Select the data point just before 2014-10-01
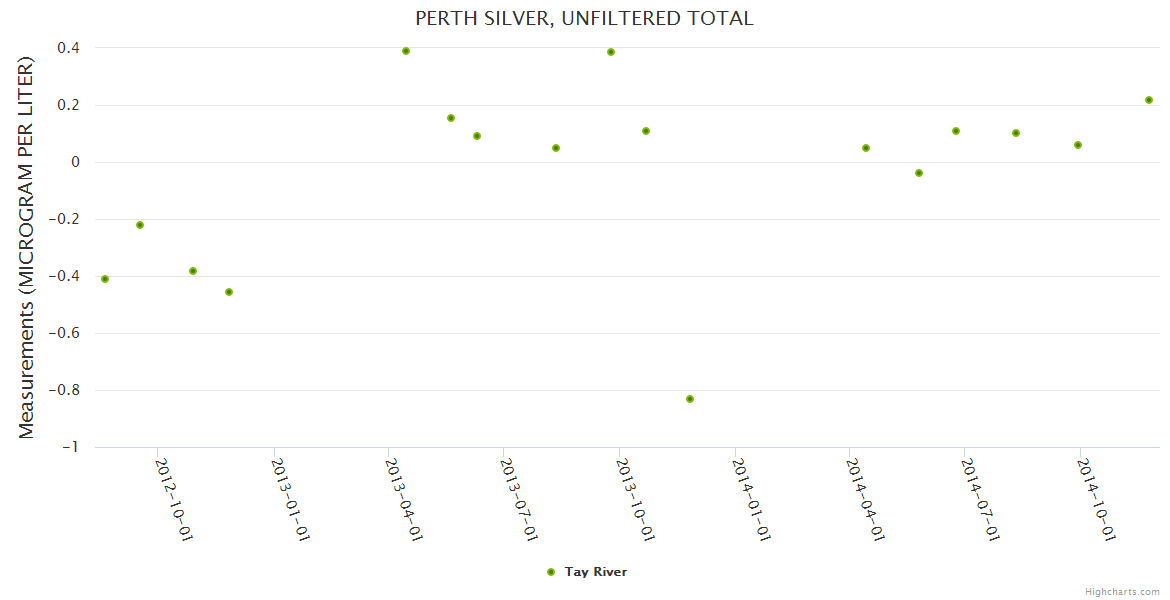 click(x=1078, y=145)
